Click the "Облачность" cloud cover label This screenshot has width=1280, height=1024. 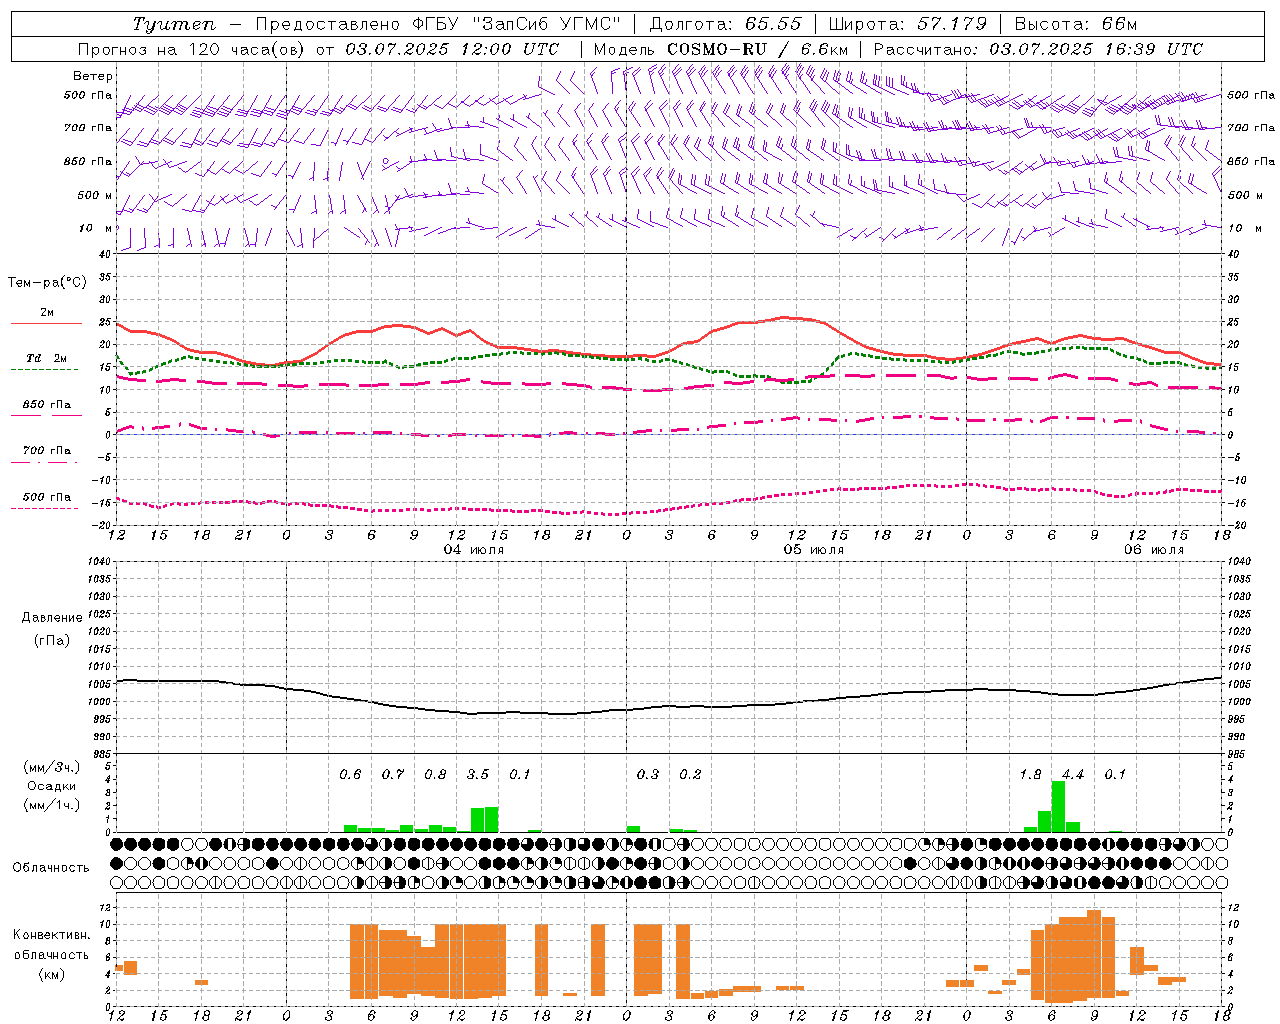tap(51, 868)
